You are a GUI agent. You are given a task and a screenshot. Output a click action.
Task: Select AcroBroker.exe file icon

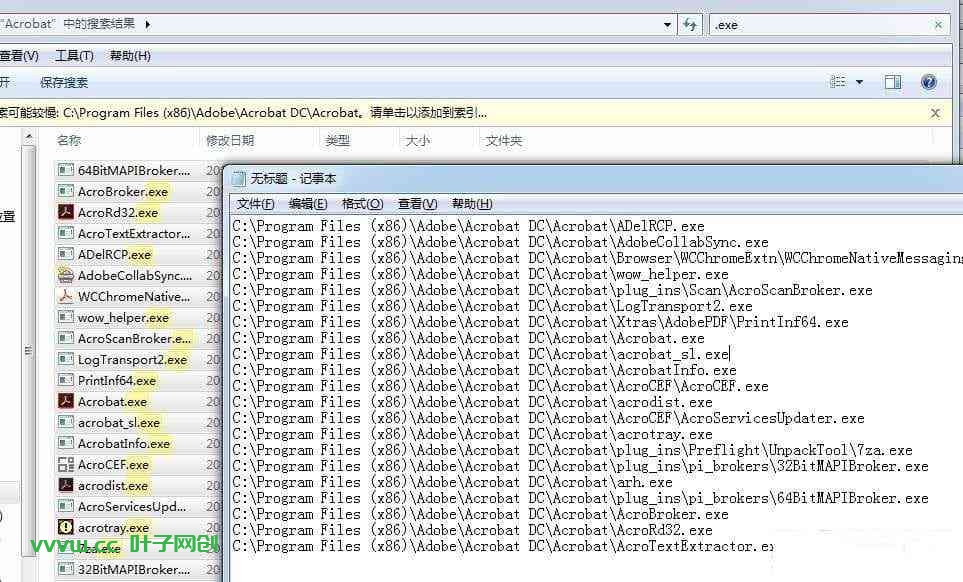click(65, 191)
